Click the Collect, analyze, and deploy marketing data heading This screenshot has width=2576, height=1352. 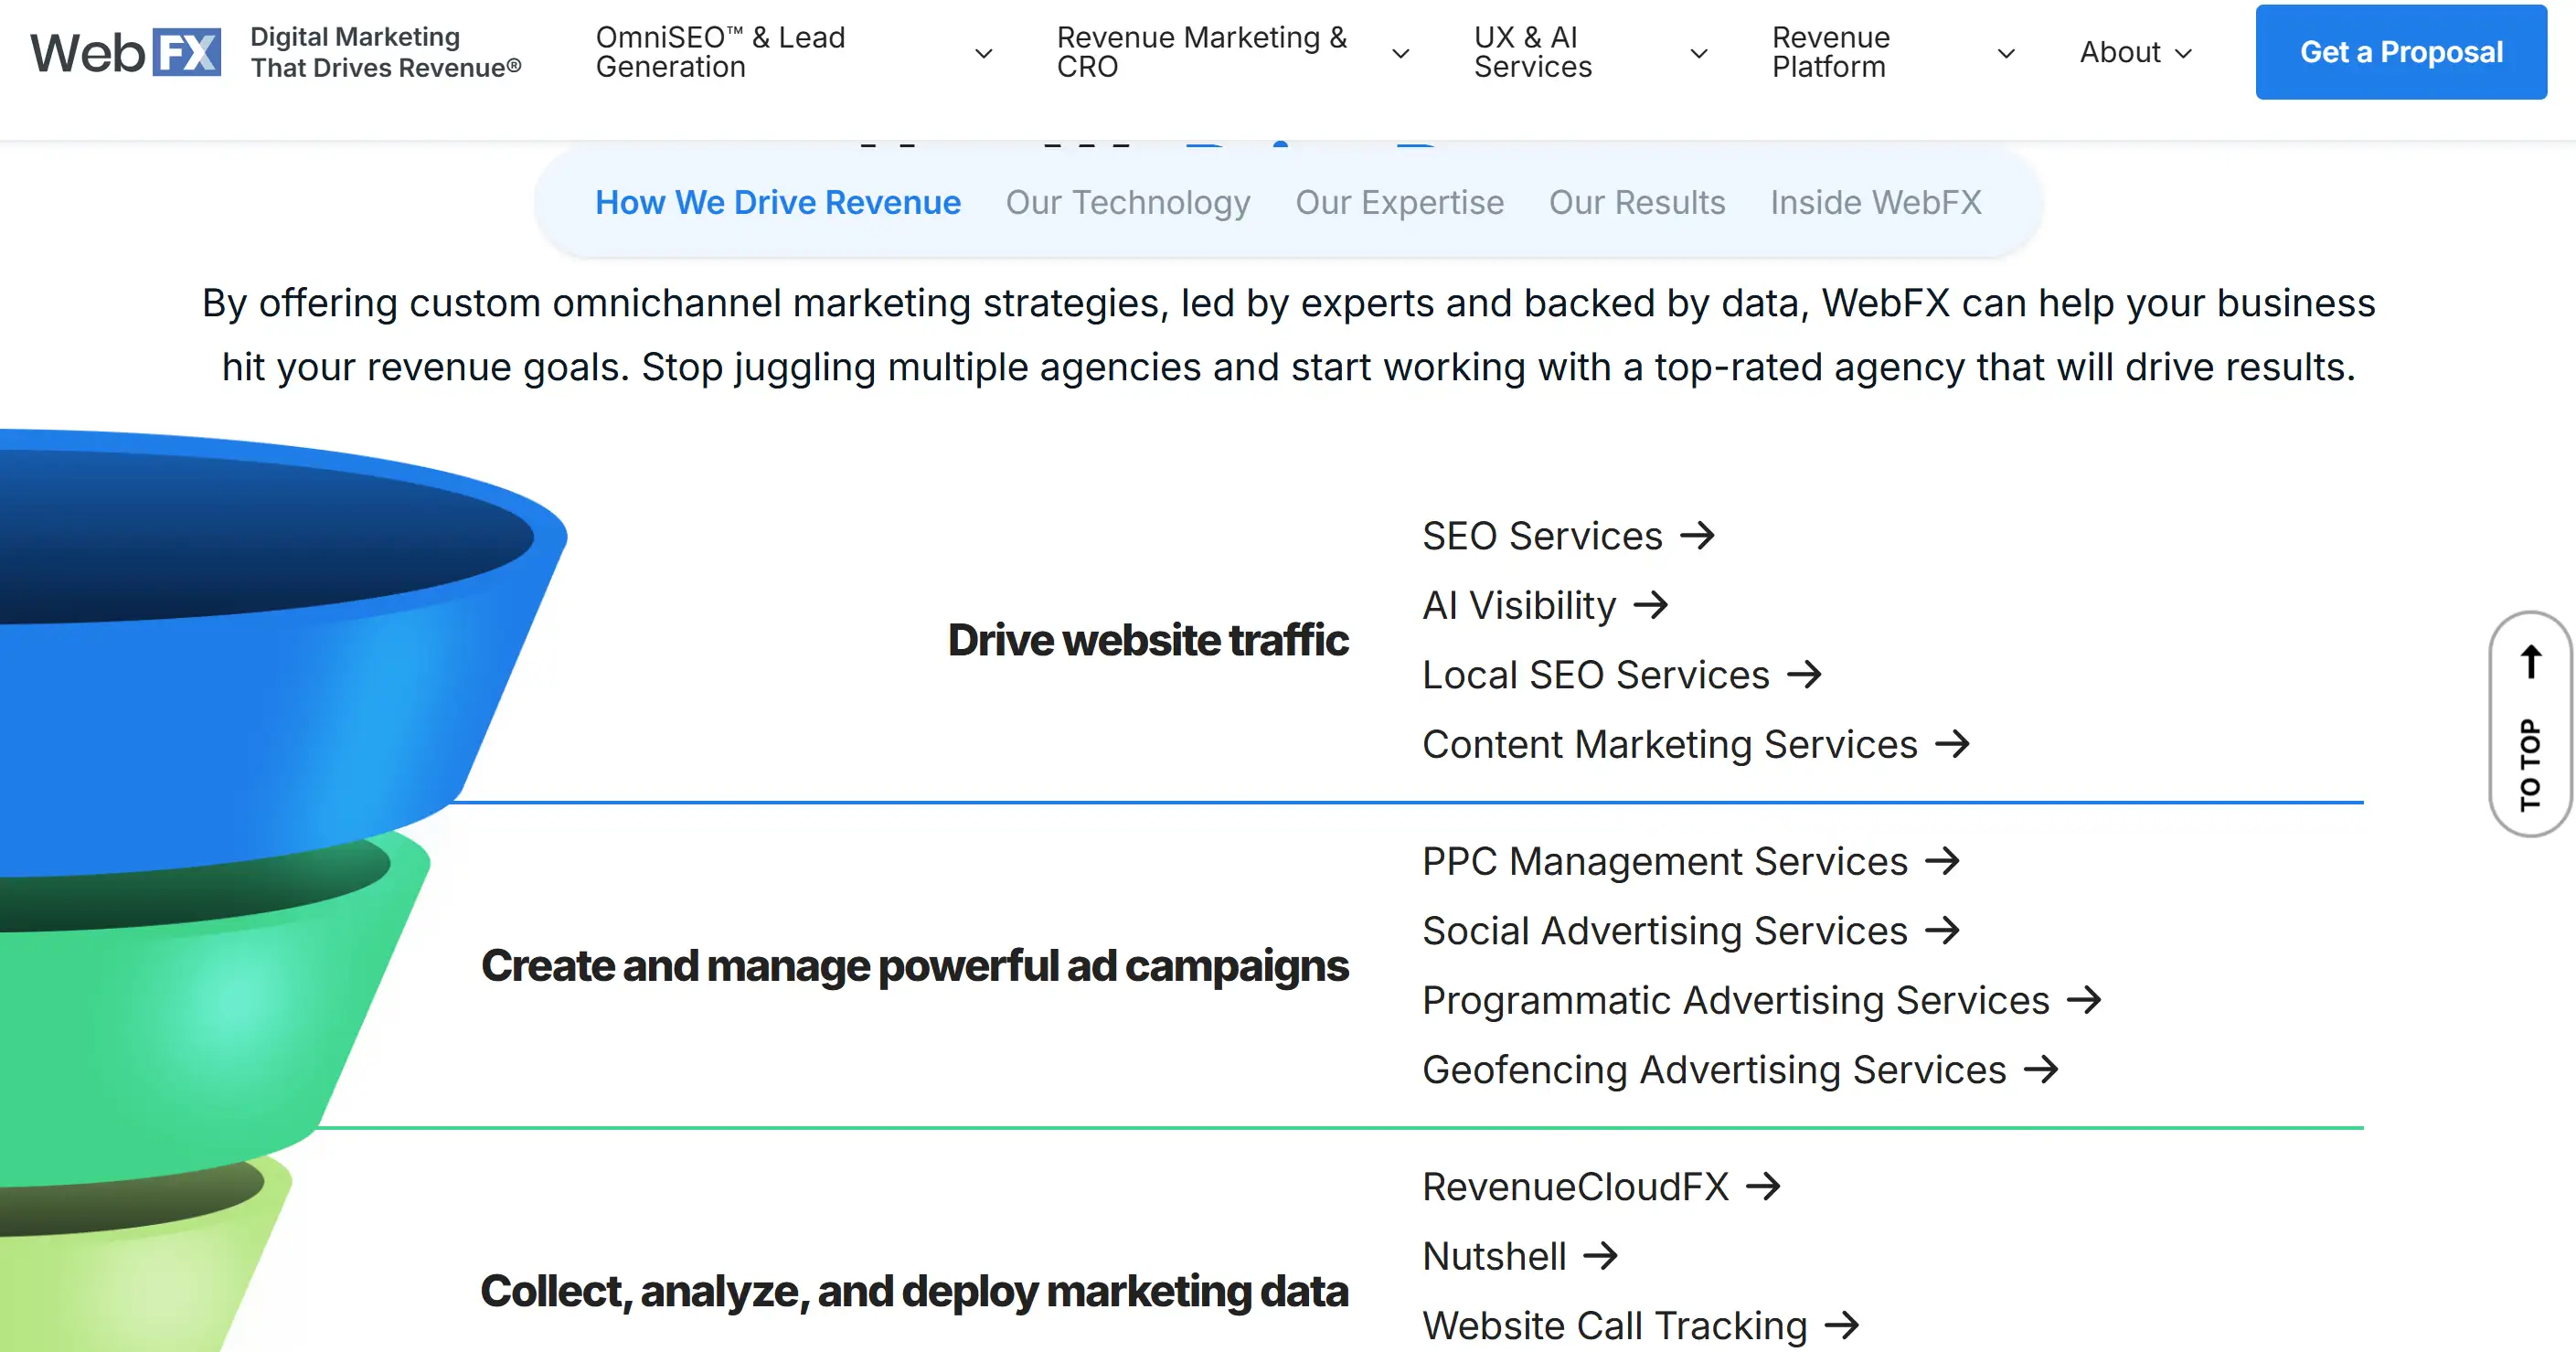[x=915, y=1292]
